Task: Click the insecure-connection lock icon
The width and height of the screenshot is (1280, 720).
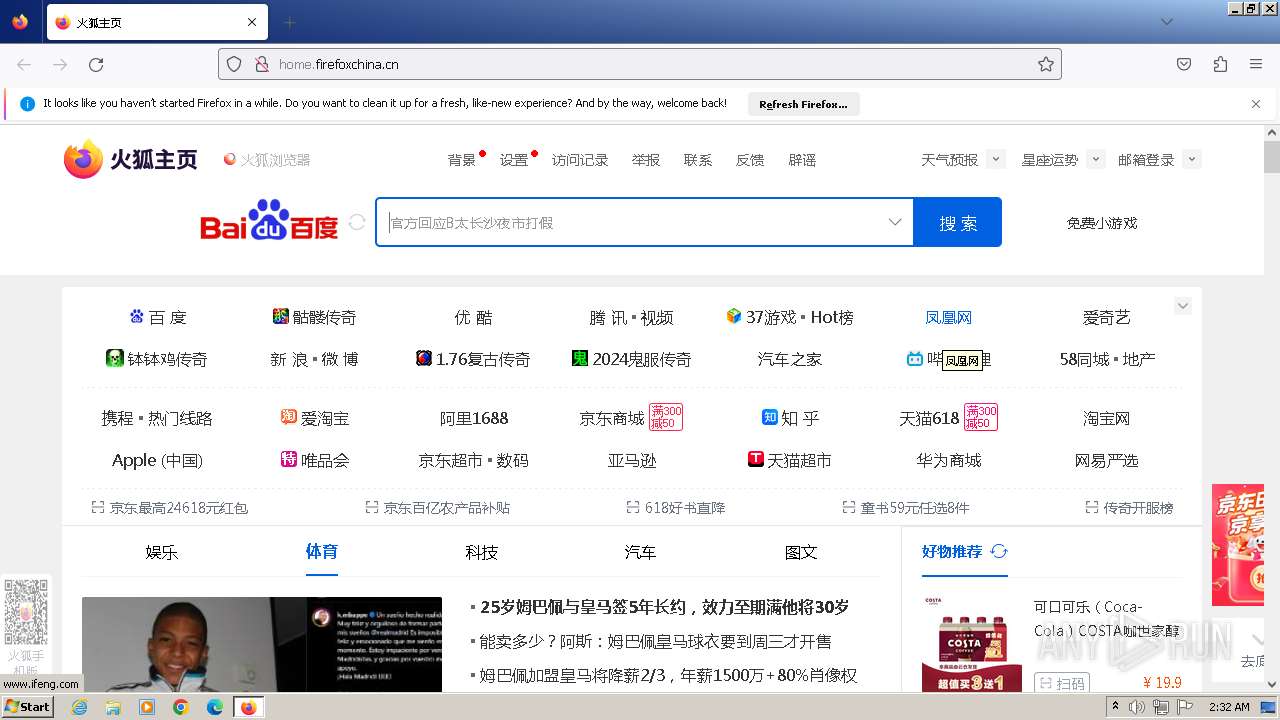Action: pyautogui.click(x=262, y=64)
